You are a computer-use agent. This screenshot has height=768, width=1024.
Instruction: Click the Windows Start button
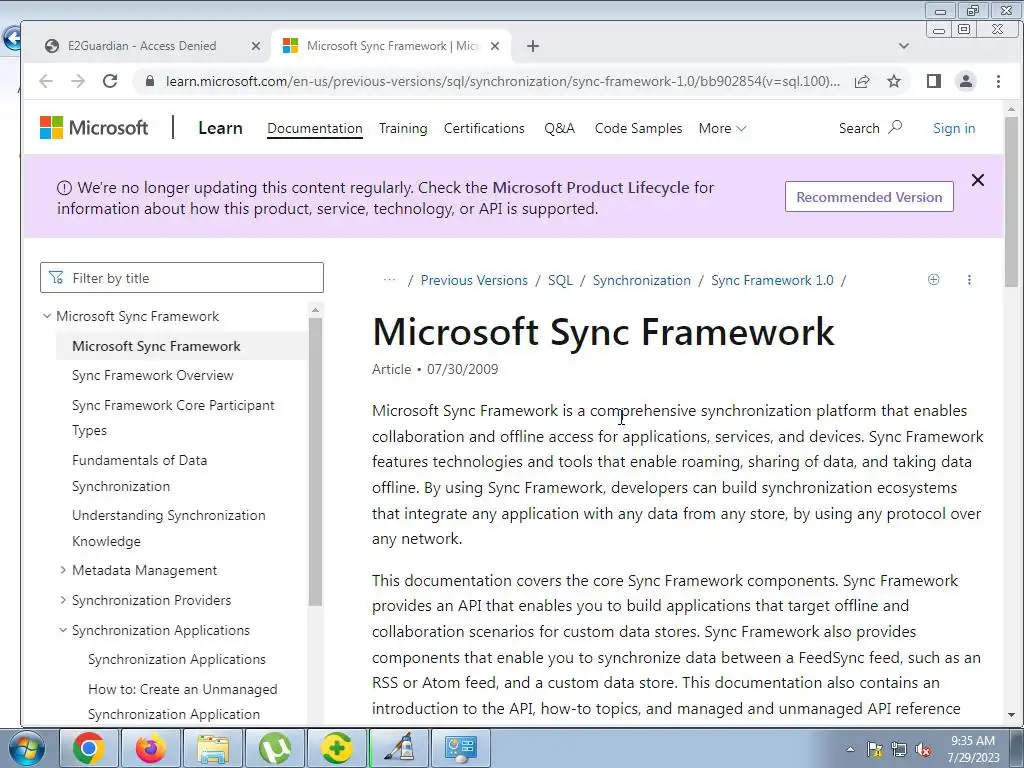point(25,748)
